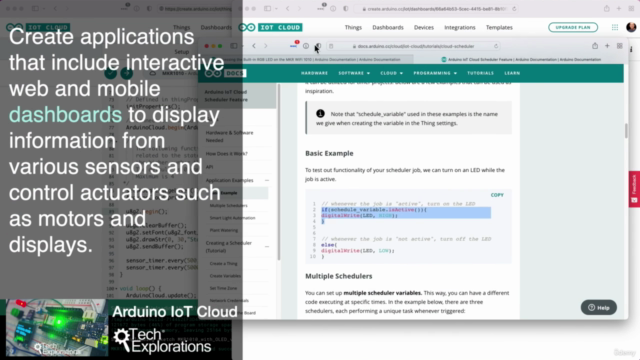Viewport: 640px width, 360px height.
Task: Click info icon in schedule_variable note
Action: point(320,114)
